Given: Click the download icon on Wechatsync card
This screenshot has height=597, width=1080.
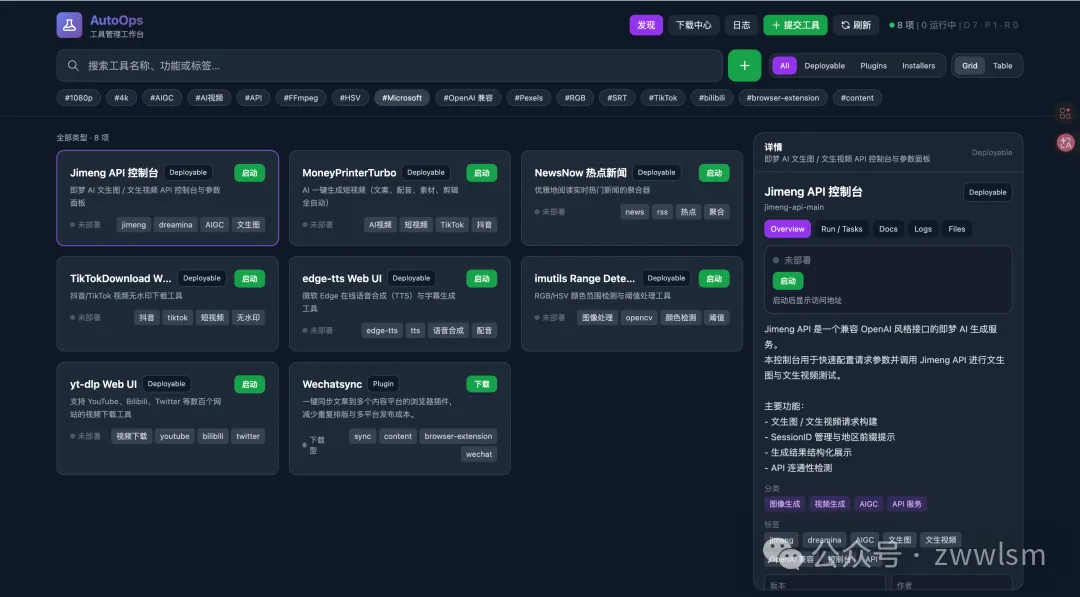Looking at the screenshot, I should 481,383.
